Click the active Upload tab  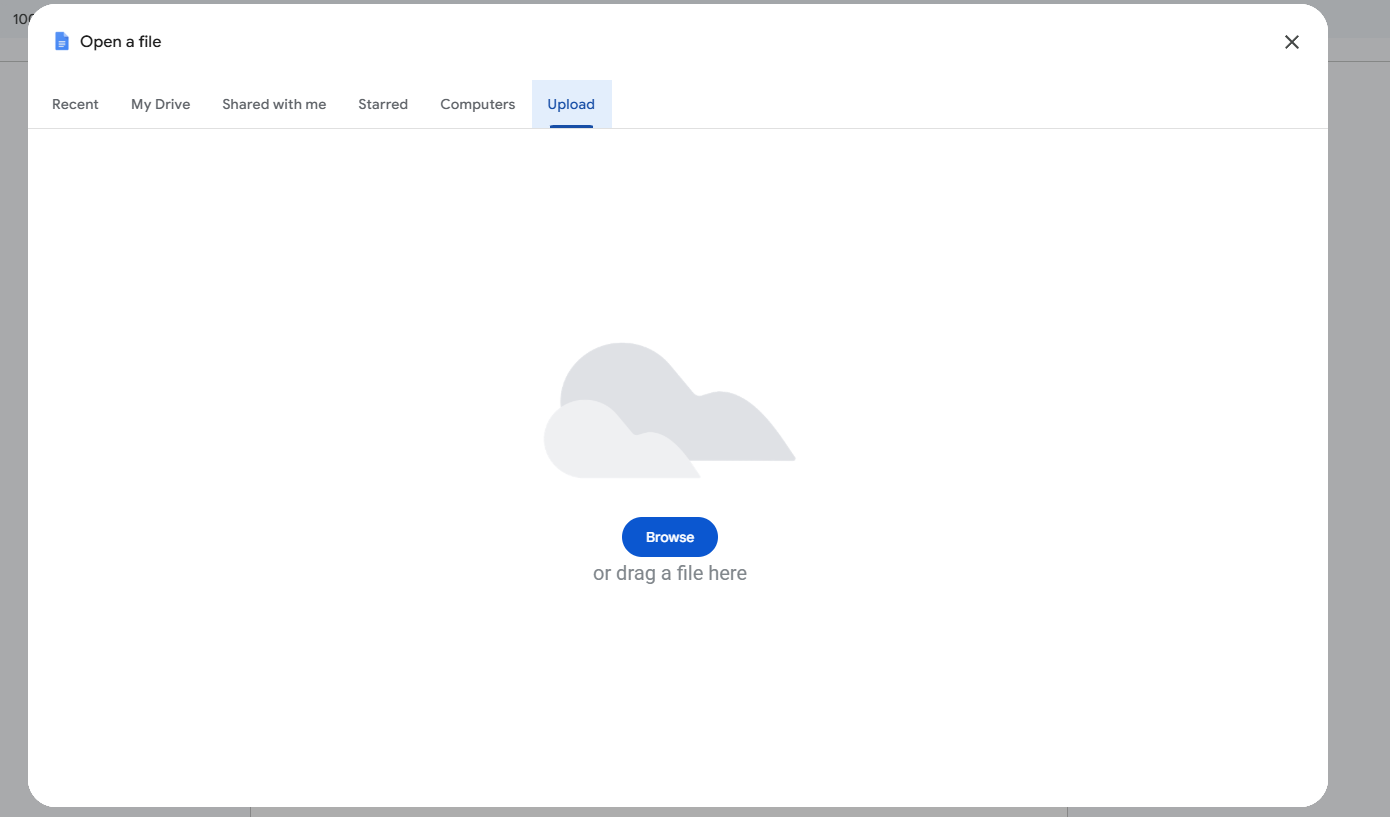(x=571, y=104)
